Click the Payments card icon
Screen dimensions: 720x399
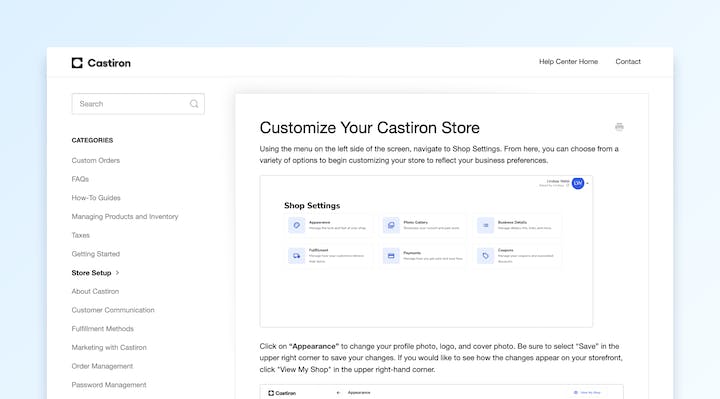391,256
